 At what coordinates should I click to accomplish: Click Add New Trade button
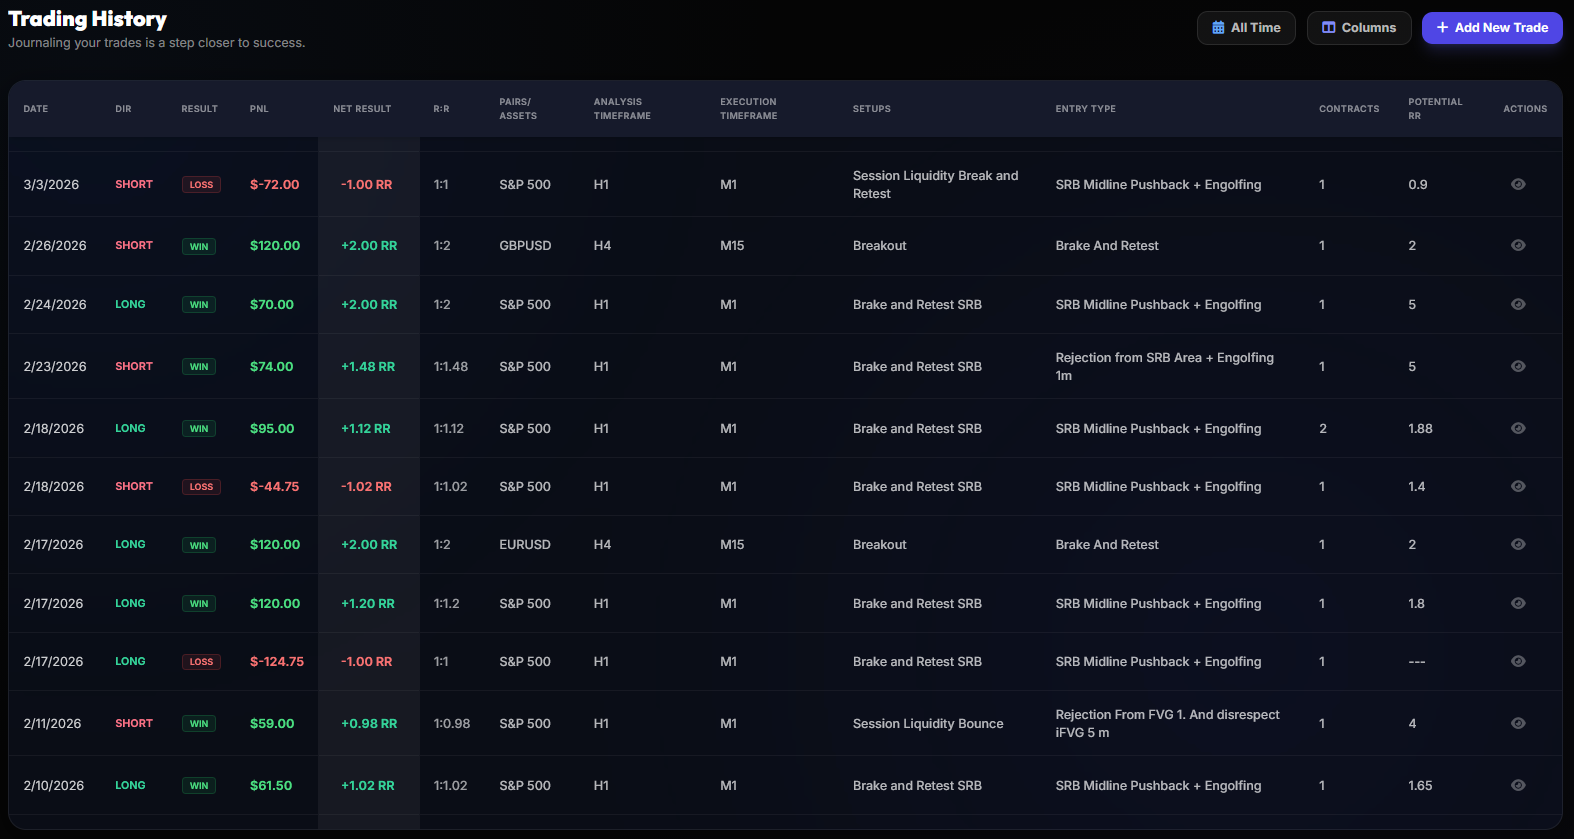click(1491, 28)
